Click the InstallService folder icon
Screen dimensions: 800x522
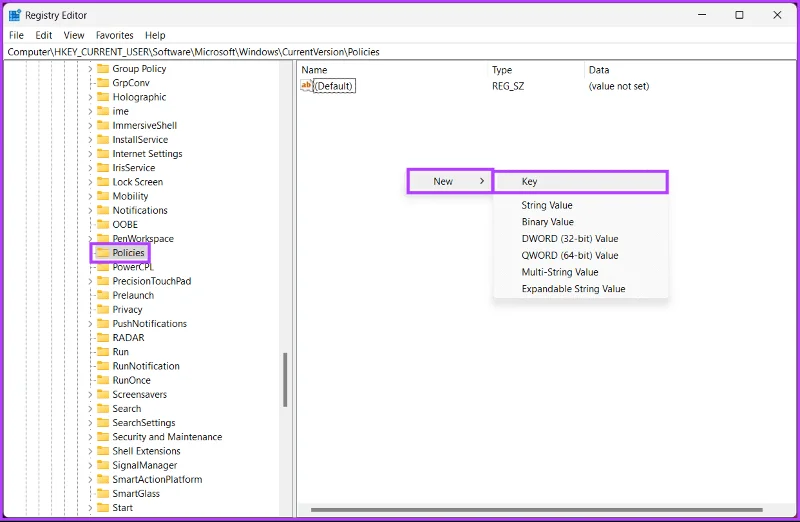(x=103, y=139)
